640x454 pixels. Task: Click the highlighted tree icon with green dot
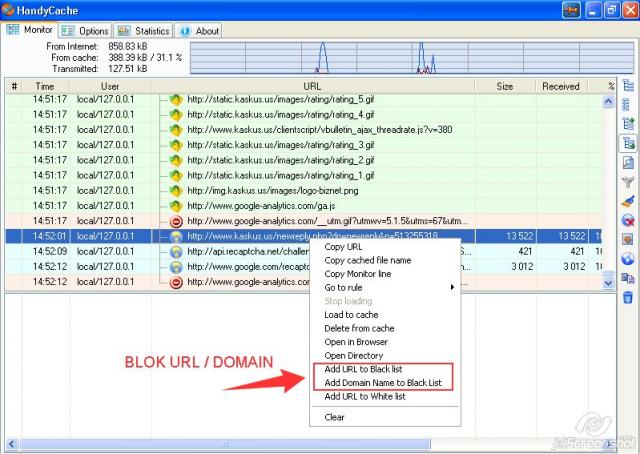click(628, 143)
